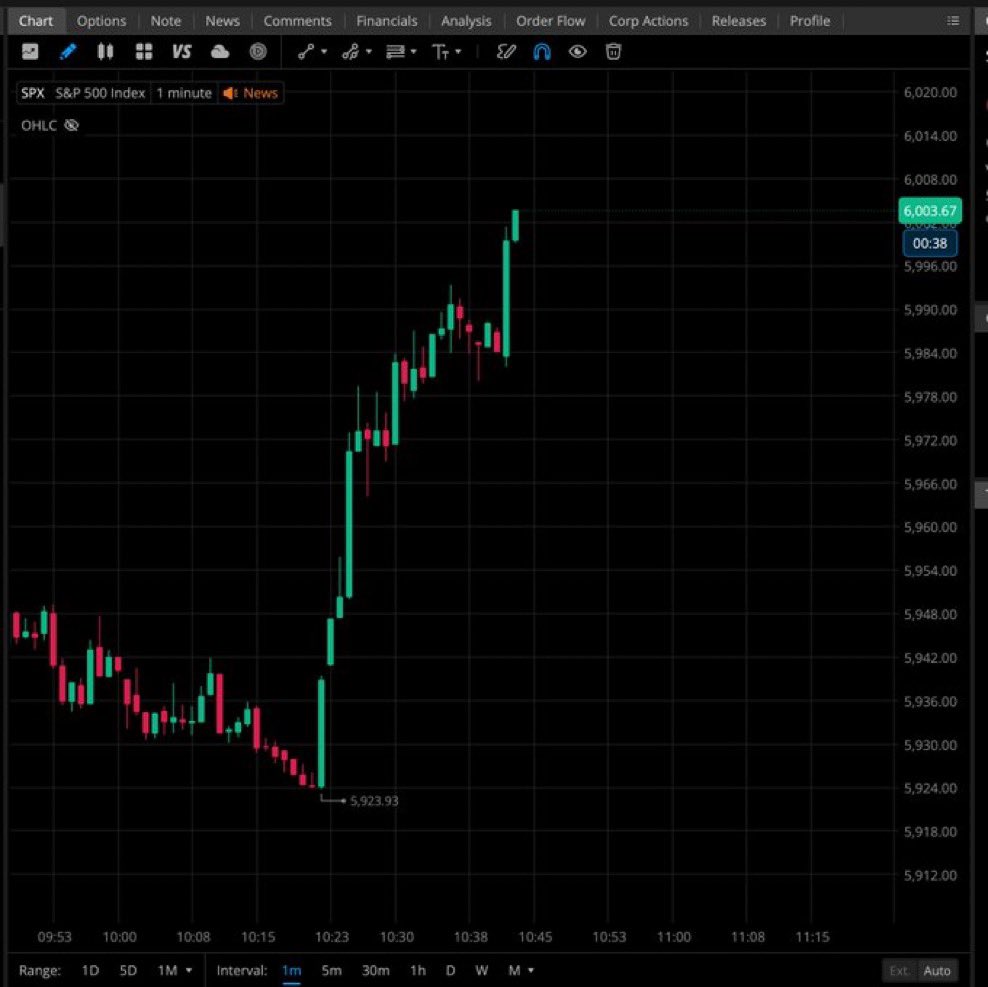Open the Corp Actions tab
The width and height of the screenshot is (988, 987).
pos(648,21)
